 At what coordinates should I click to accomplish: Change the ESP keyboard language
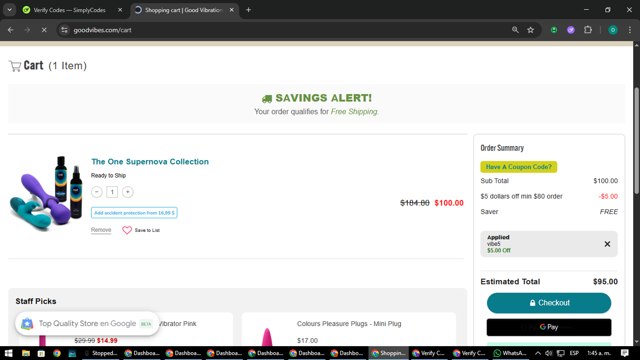[x=574, y=353]
